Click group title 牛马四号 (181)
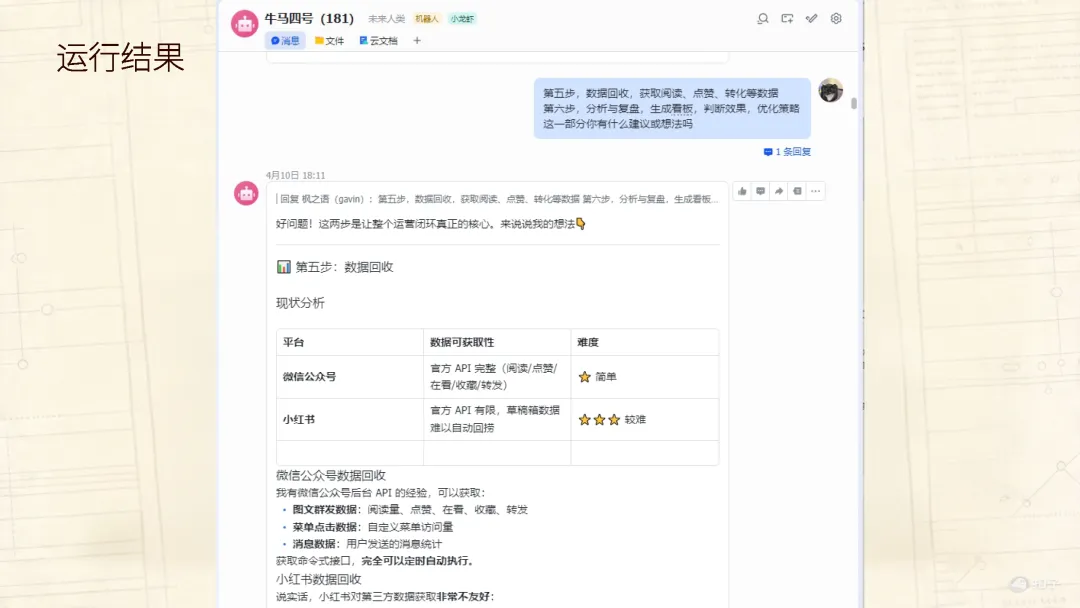The width and height of the screenshot is (1080, 608). click(309, 19)
